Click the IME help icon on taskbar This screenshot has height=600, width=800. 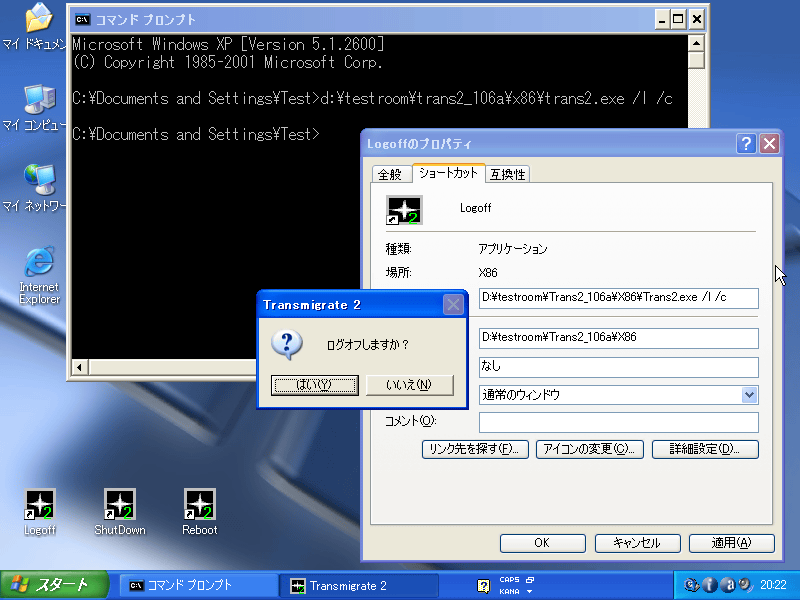coord(483,586)
